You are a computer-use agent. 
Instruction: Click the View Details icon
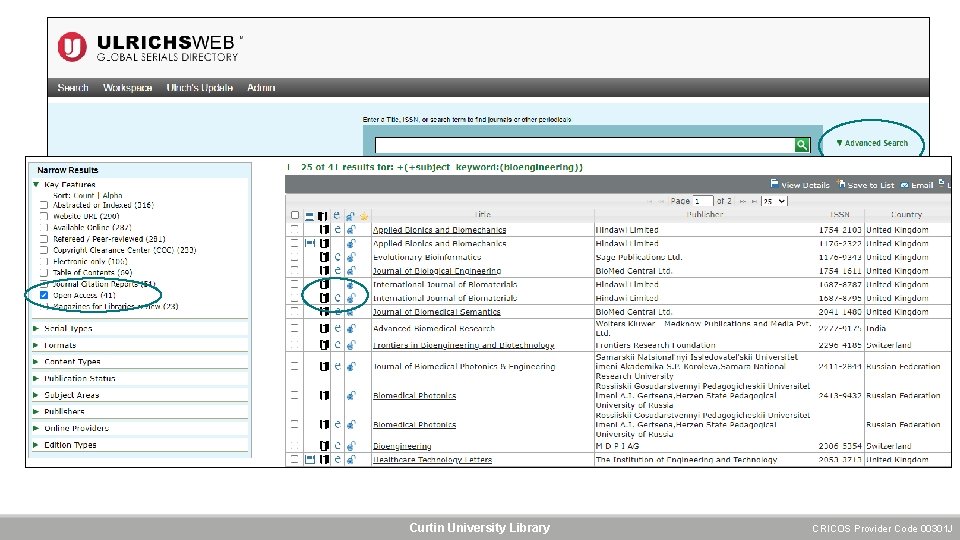[774, 184]
